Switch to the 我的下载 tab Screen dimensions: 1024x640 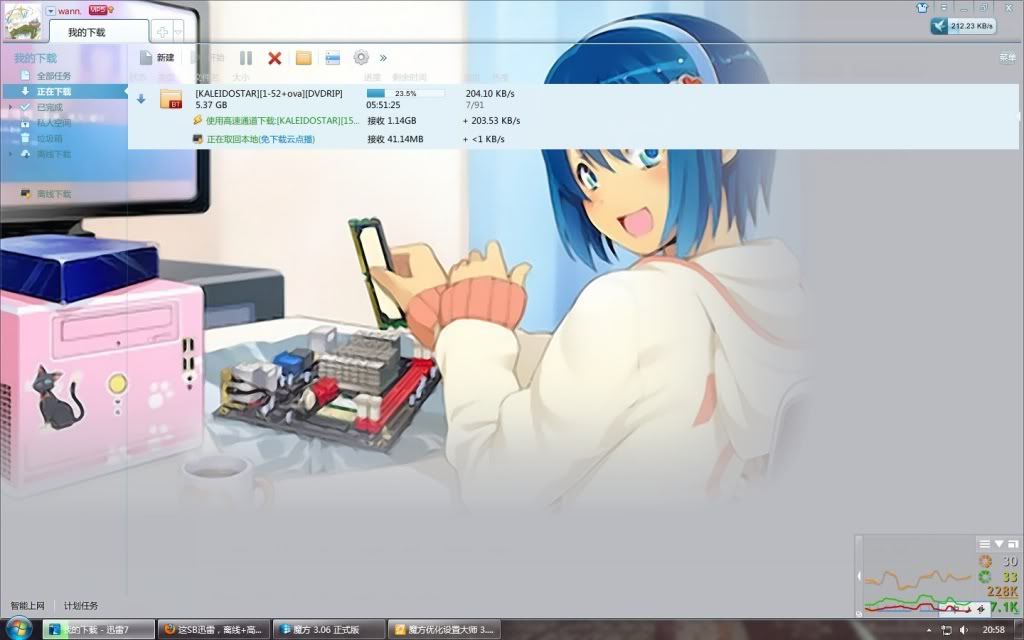[x=99, y=32]
